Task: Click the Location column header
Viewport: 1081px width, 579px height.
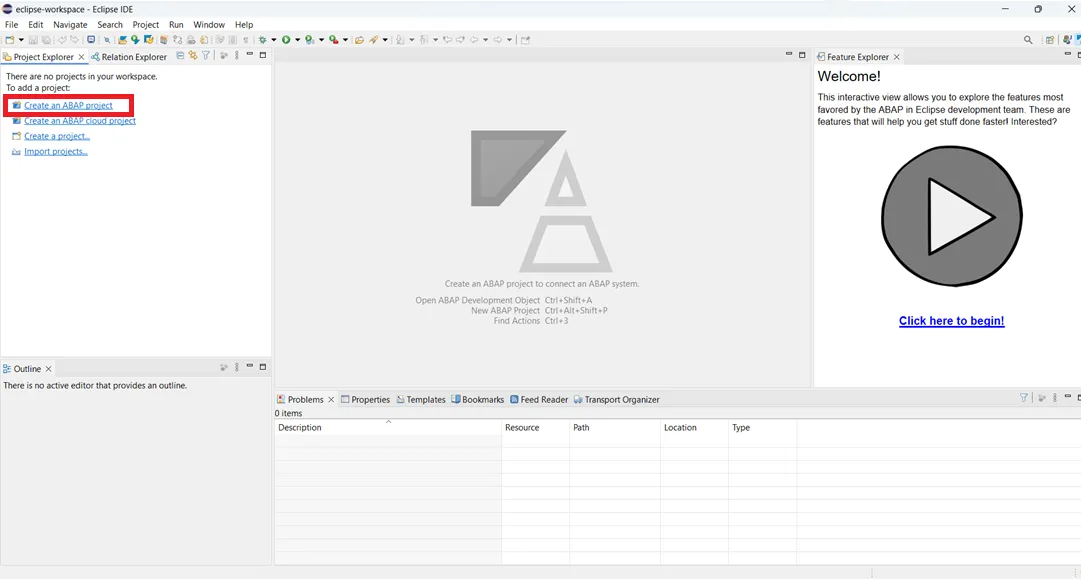Action: pos(694,427)
